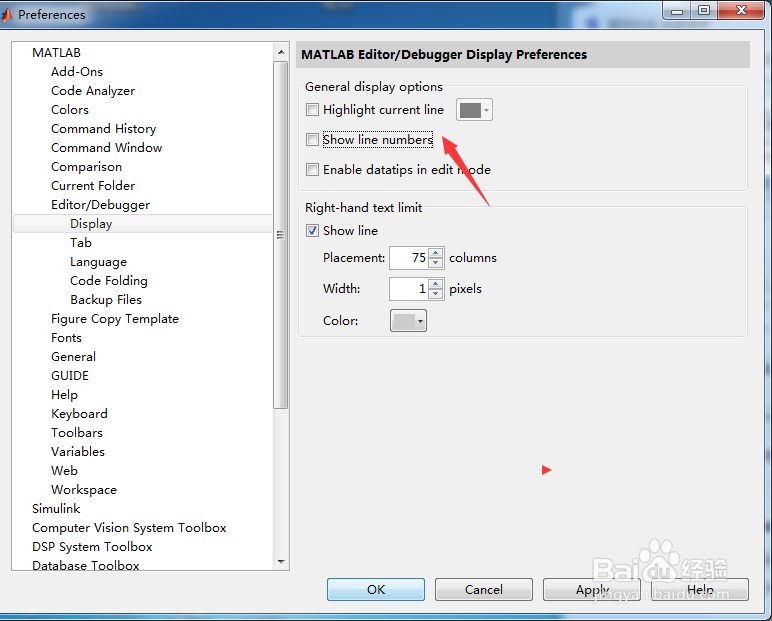Open Keyboard preferences

click(79, 414)
